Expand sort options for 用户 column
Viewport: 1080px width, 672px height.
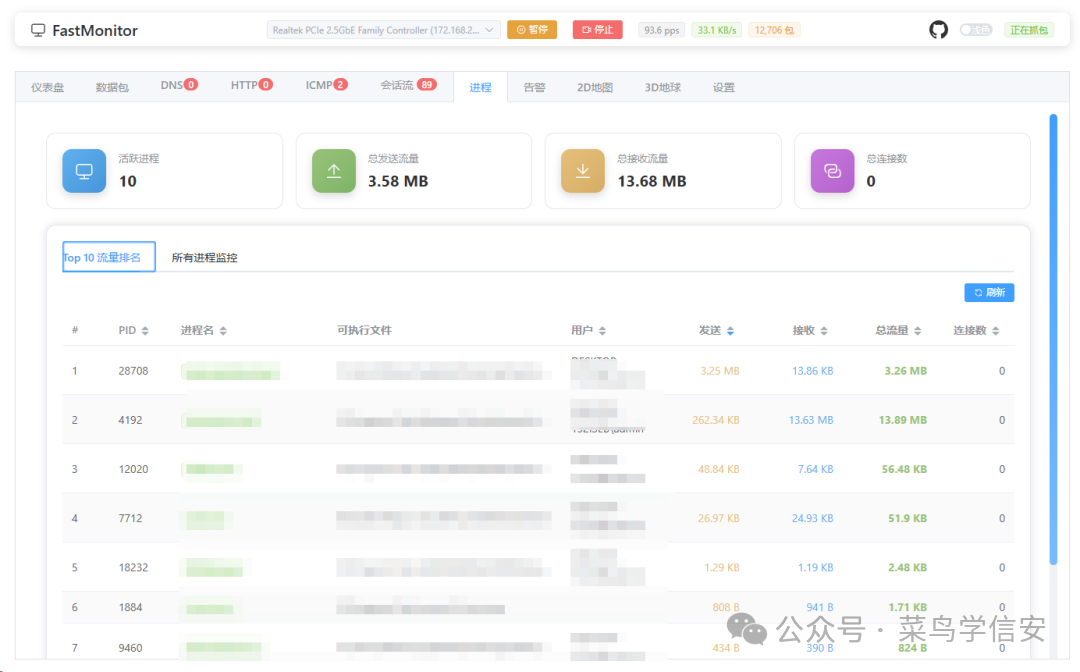click(x=602, y=331)
